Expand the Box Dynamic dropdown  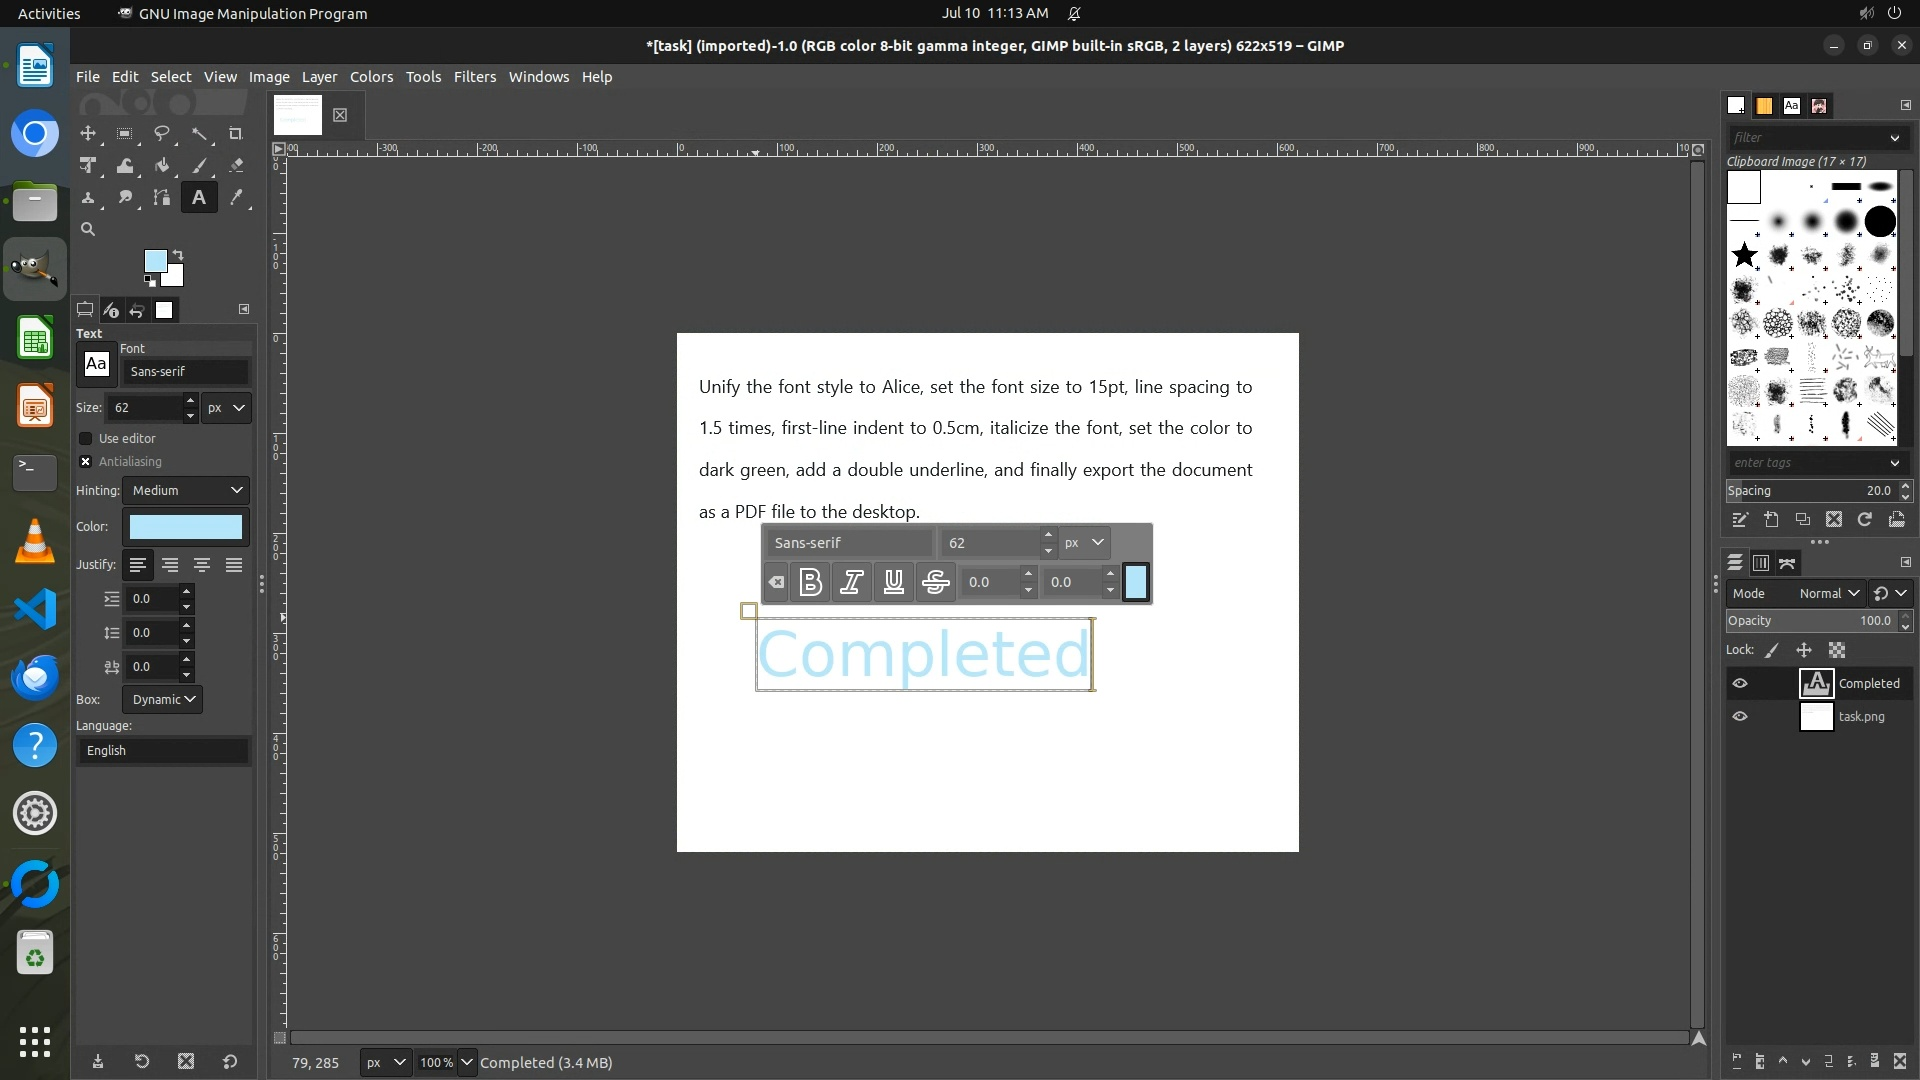[162, 699]
